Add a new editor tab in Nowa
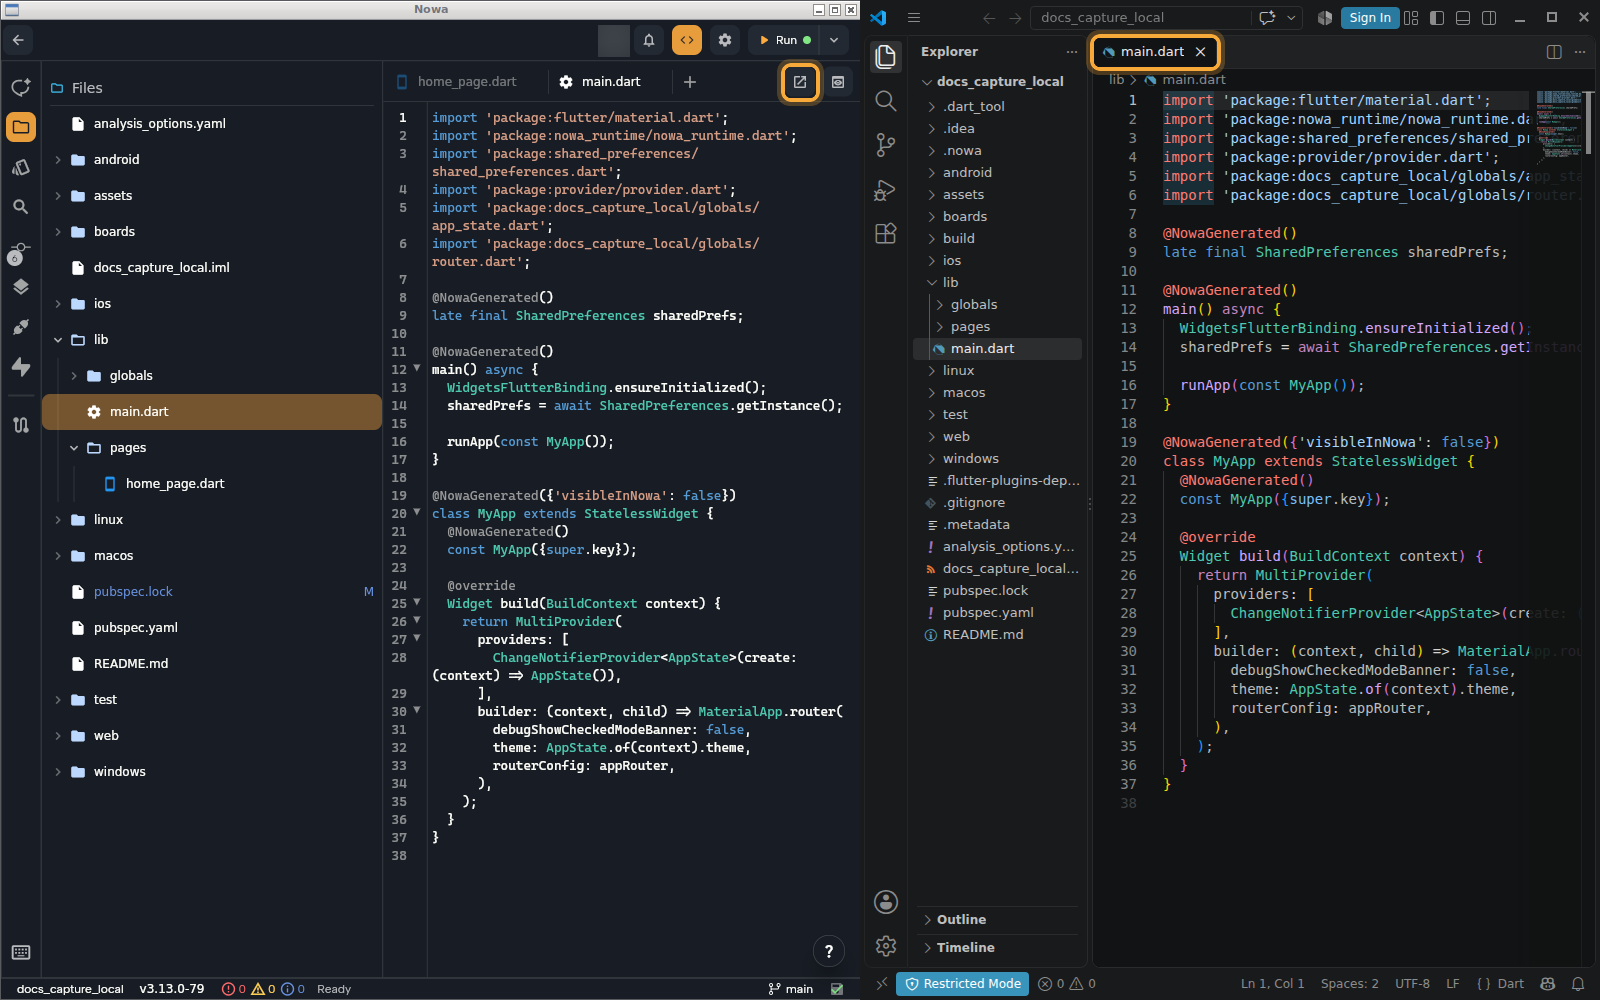1600x1000 pixels. pyautogui.click(x=690, y=82)
